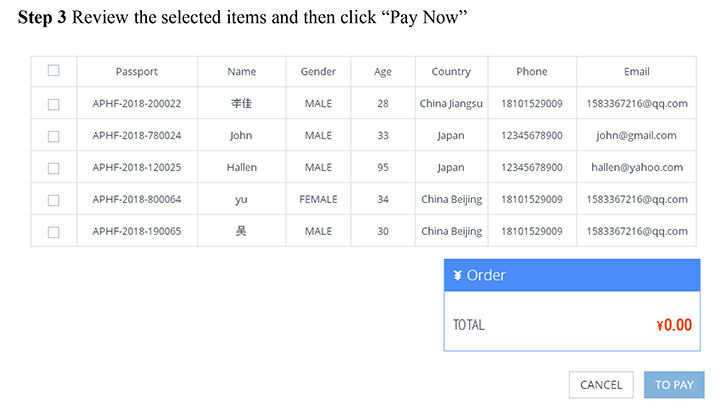Click the Phone column header
Screen dimensions: 723x408
pos(532,72)
